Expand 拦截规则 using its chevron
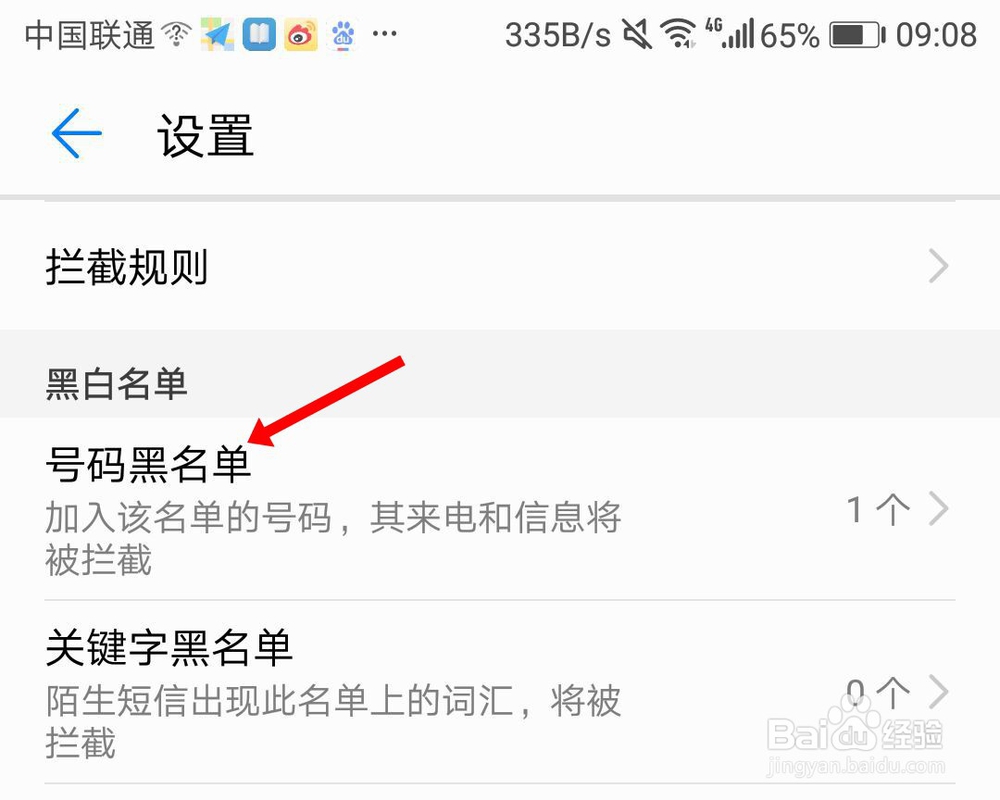This screenshot has height=800, width=1000. [x=939, y=266]
